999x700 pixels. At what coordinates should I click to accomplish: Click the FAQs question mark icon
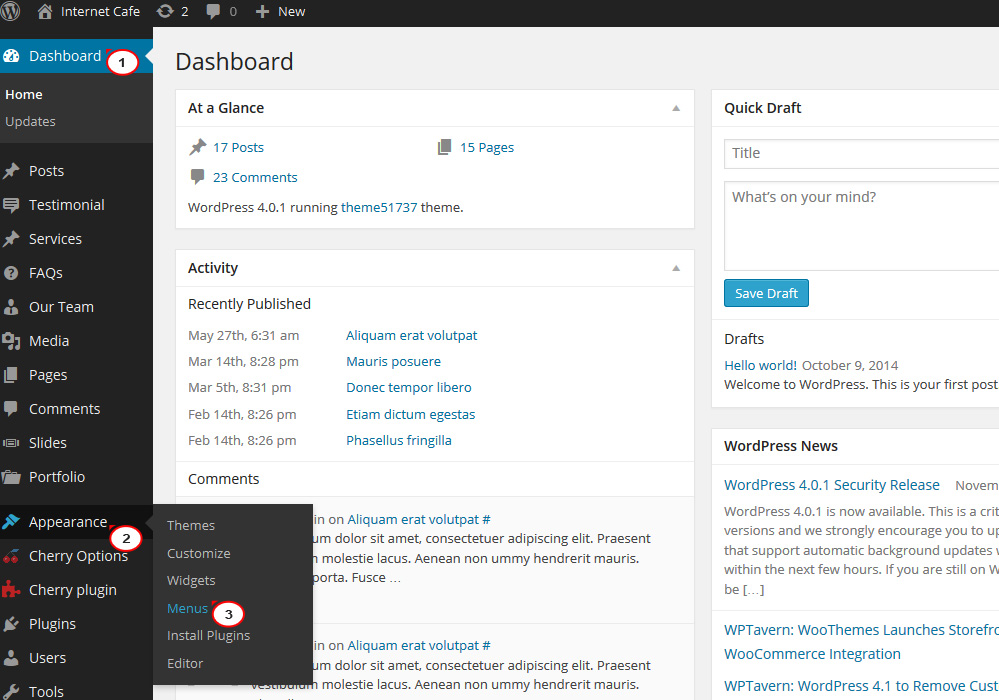click(11, 273)
